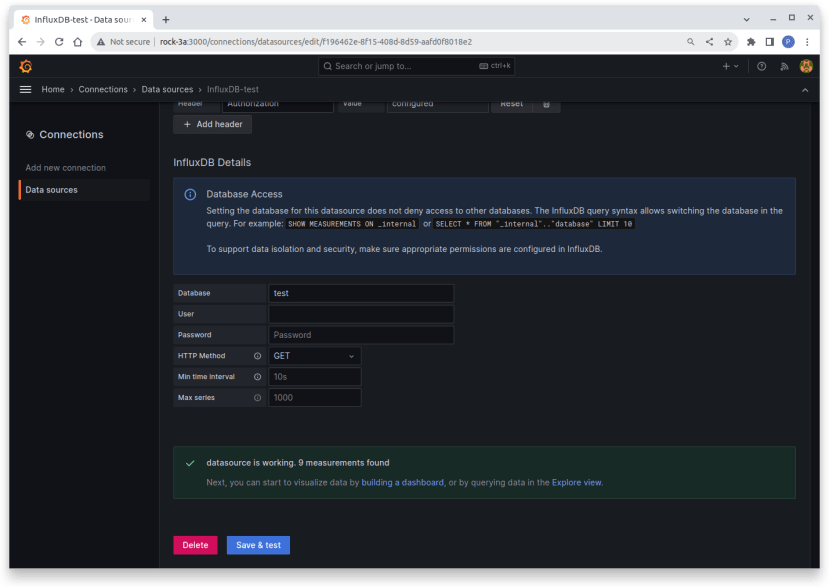
Task: Click the browser home icon
Action: [x=78, y=42]
